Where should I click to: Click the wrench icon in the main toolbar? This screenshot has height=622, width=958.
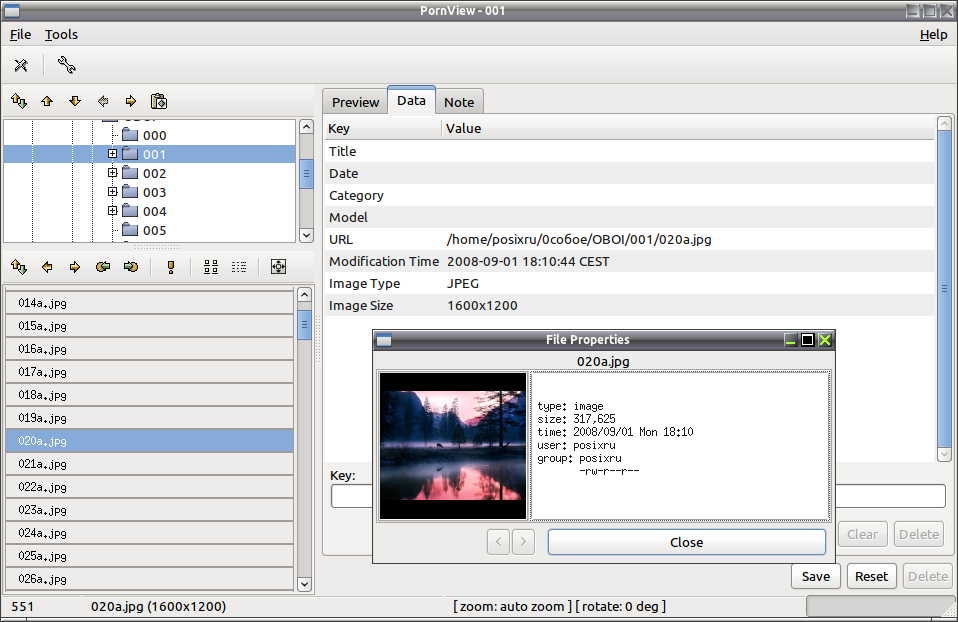click(x=66, y=65)
